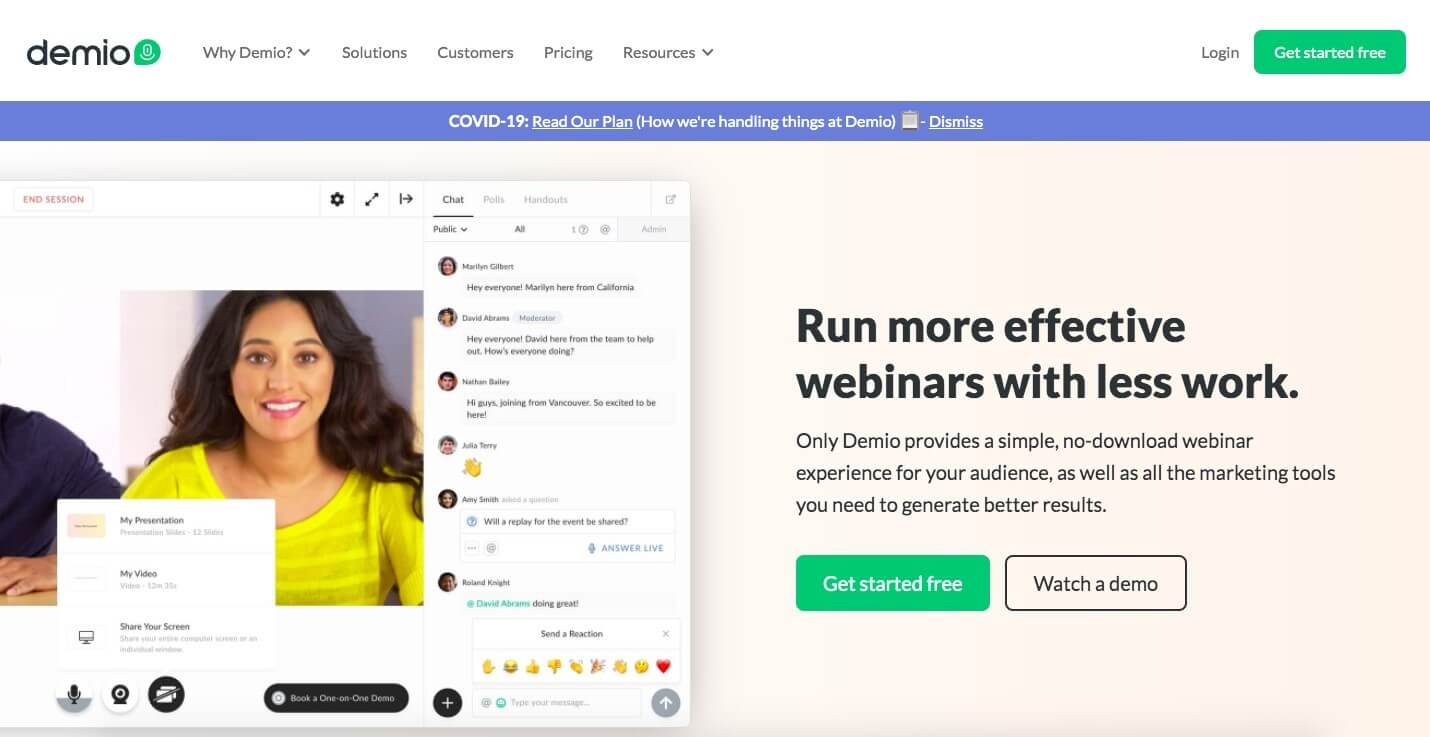
Task: Expand the Why Demio? menu
Action: click(257, 52)
